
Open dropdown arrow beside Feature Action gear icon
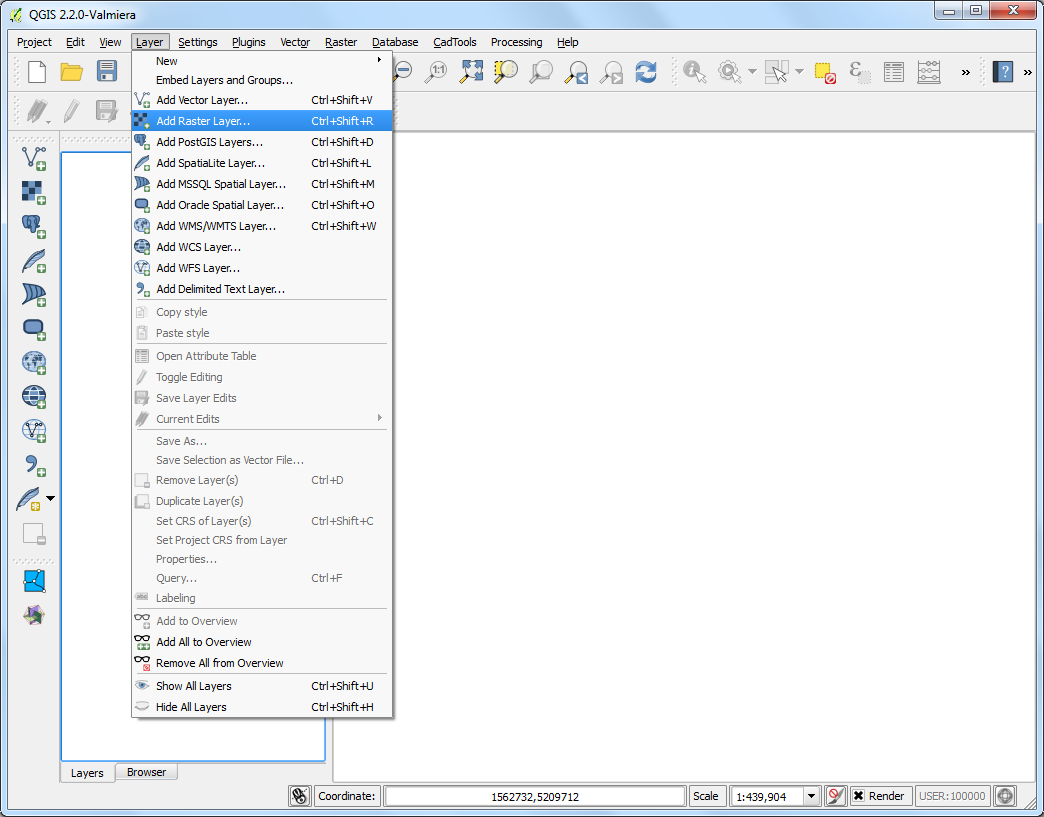[x=752, y=71]
